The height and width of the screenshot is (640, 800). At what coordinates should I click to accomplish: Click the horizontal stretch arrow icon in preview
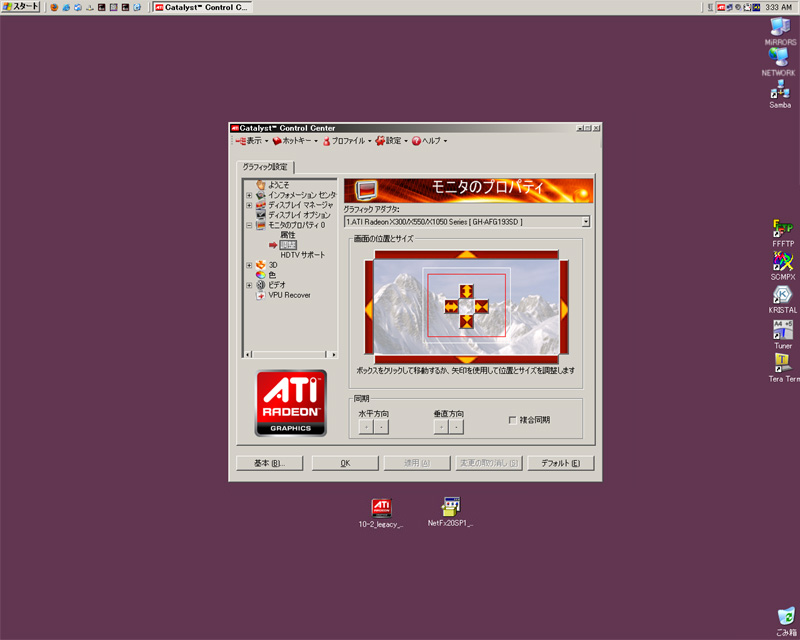[x=449, y=307]
